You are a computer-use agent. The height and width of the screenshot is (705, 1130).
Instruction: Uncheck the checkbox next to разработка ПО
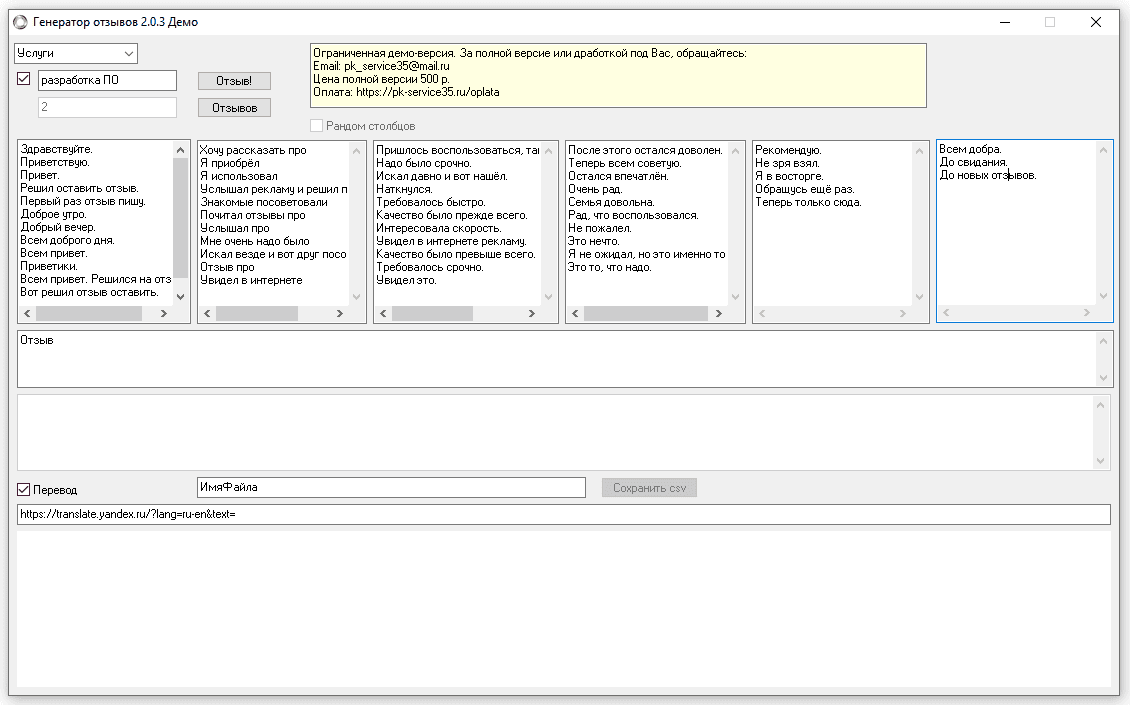pos(24,79)
